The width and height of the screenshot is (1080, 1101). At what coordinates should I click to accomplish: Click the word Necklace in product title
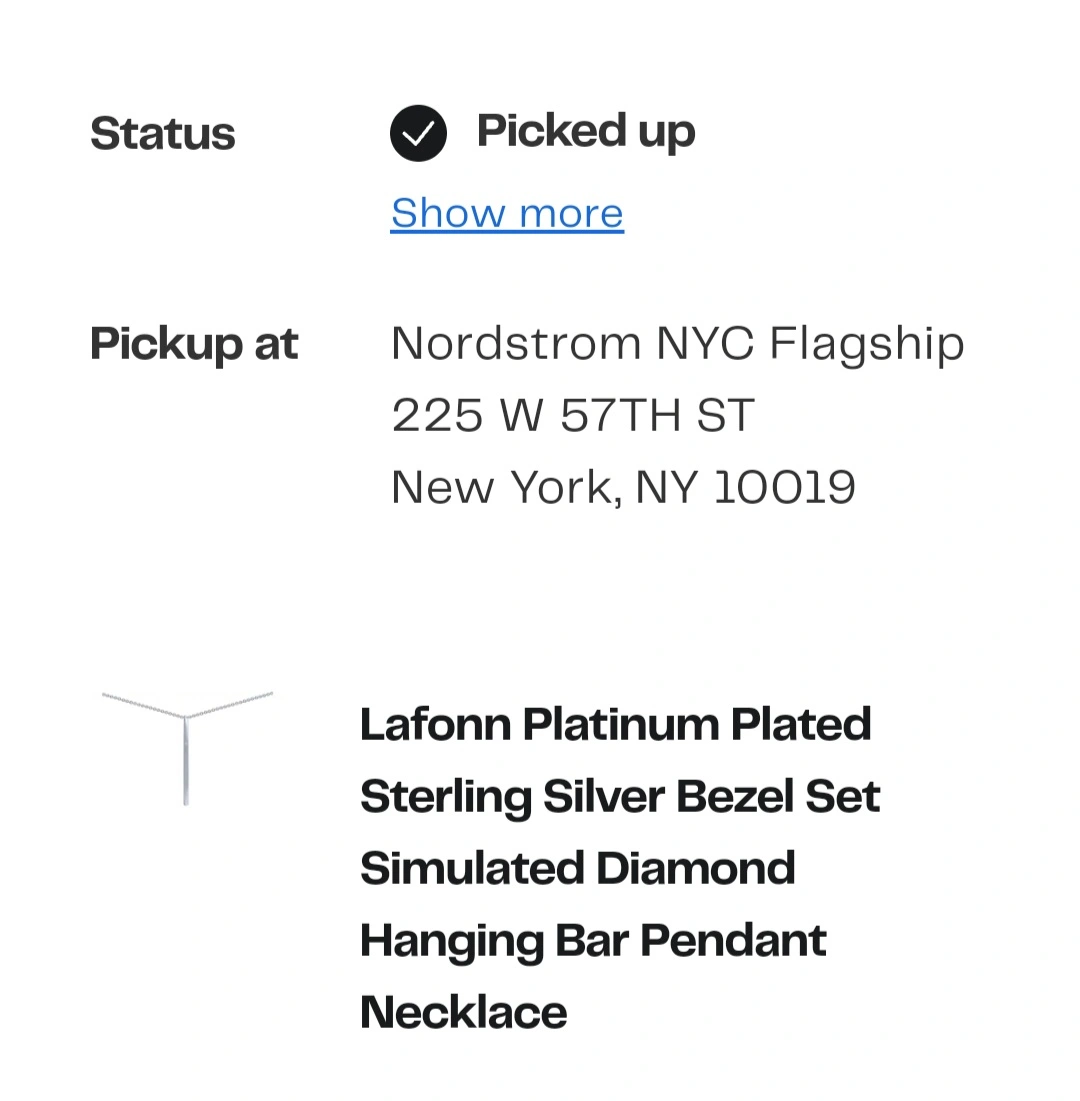(x=463, y=1013)
